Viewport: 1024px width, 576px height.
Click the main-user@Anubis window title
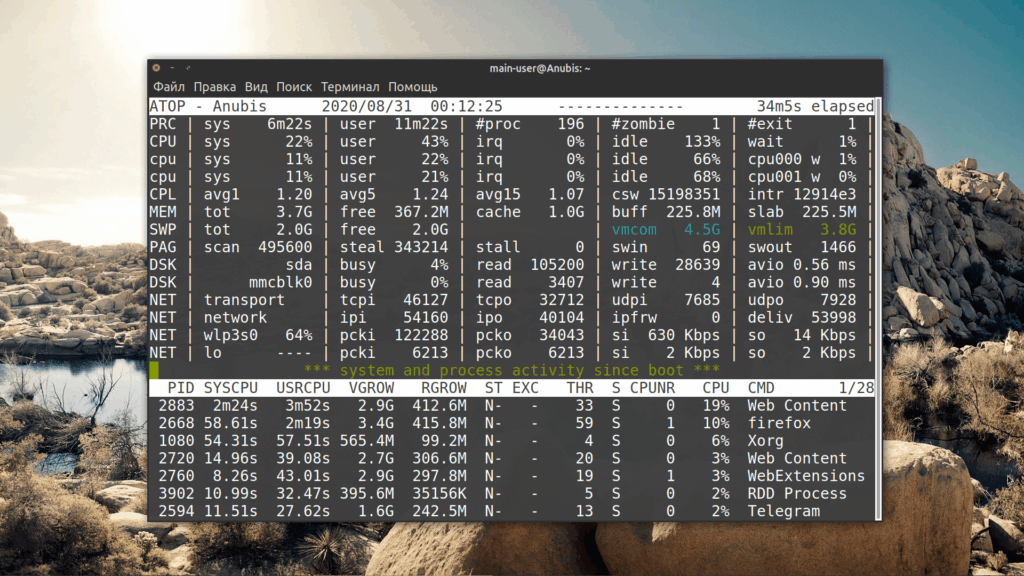point(540,68)
